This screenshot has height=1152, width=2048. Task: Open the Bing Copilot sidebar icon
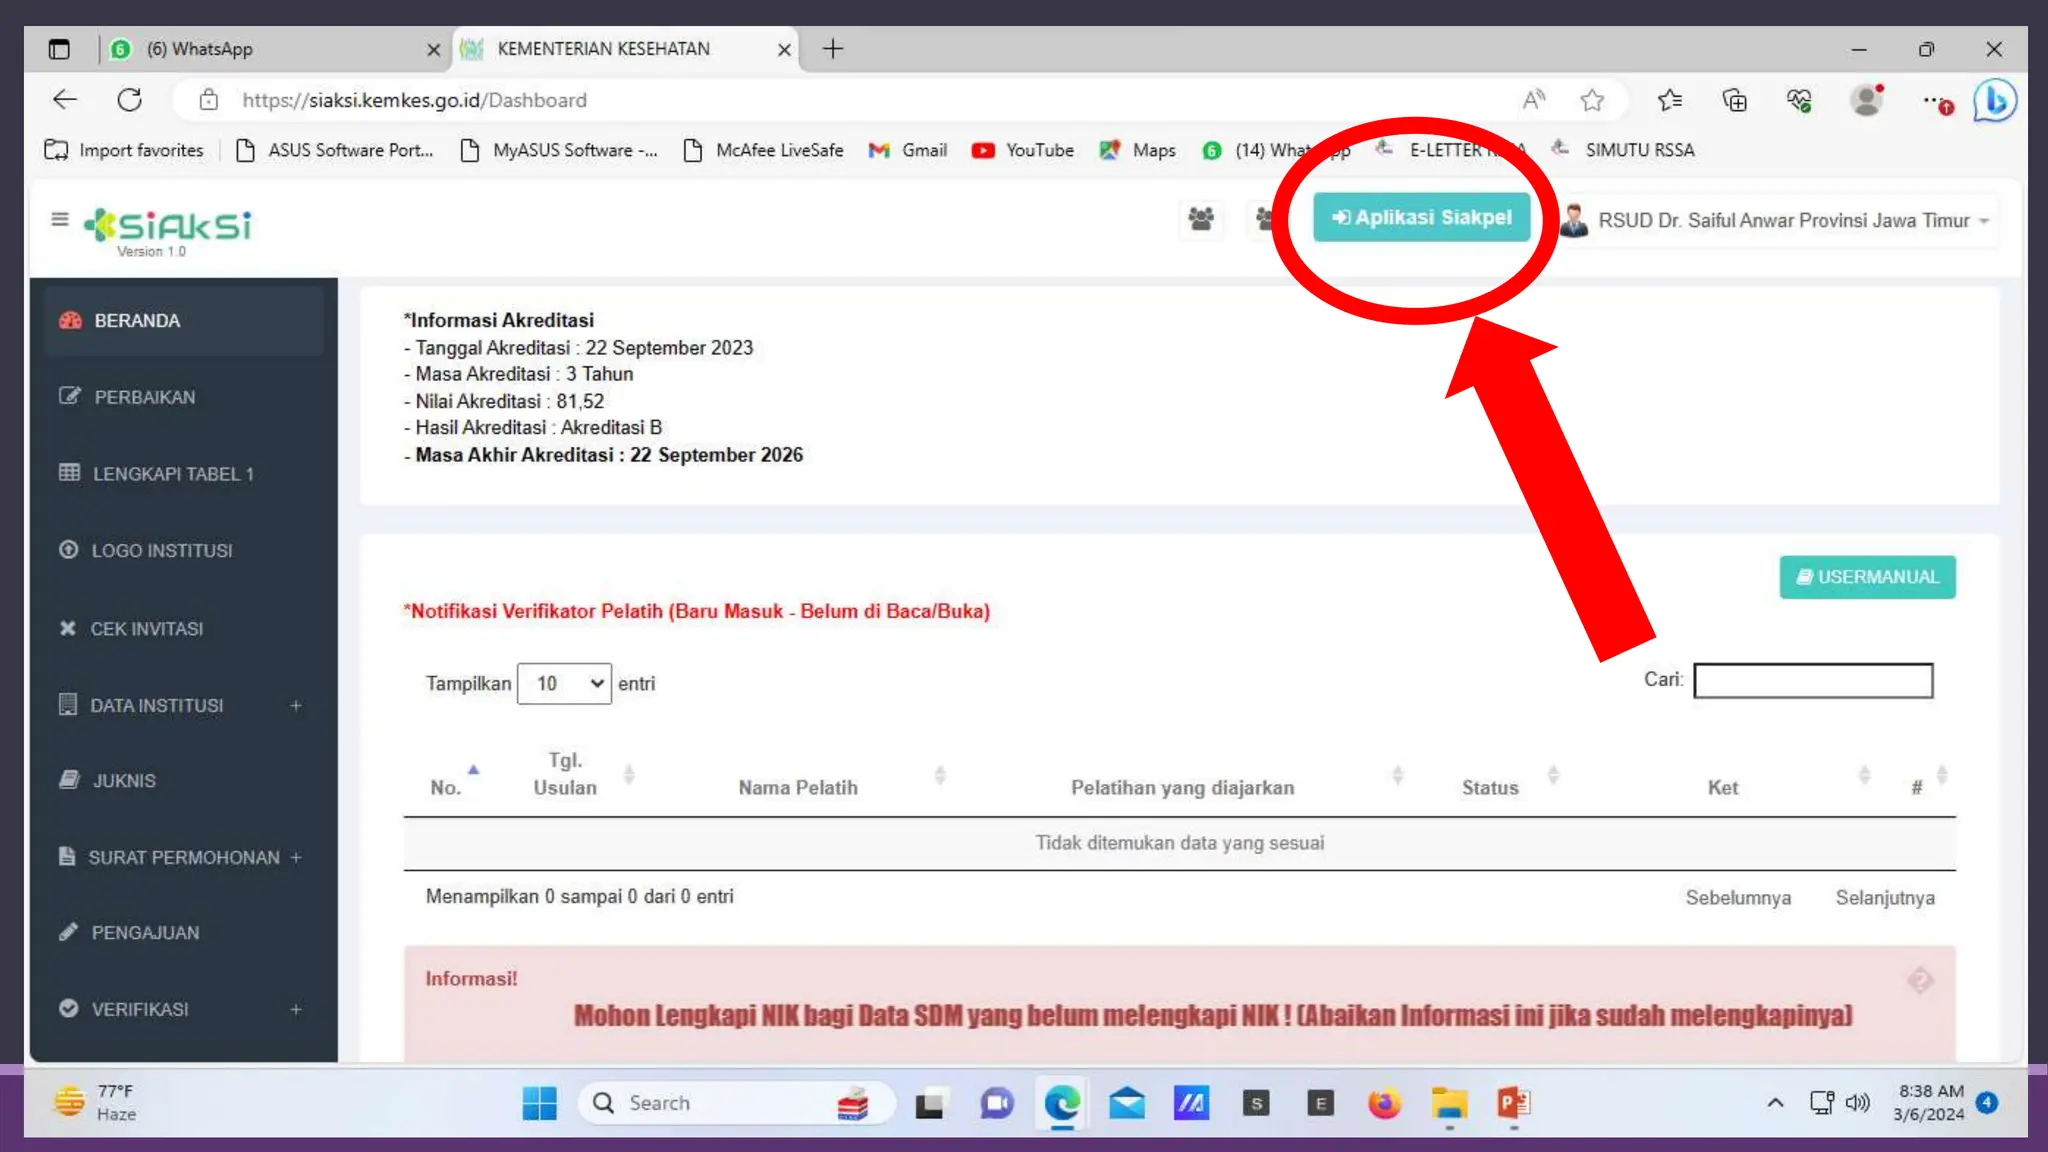1994,100
